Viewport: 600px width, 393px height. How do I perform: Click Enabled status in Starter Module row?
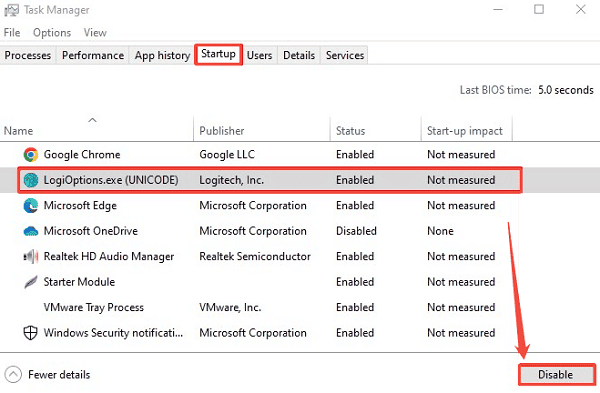[x=355, y=282]
